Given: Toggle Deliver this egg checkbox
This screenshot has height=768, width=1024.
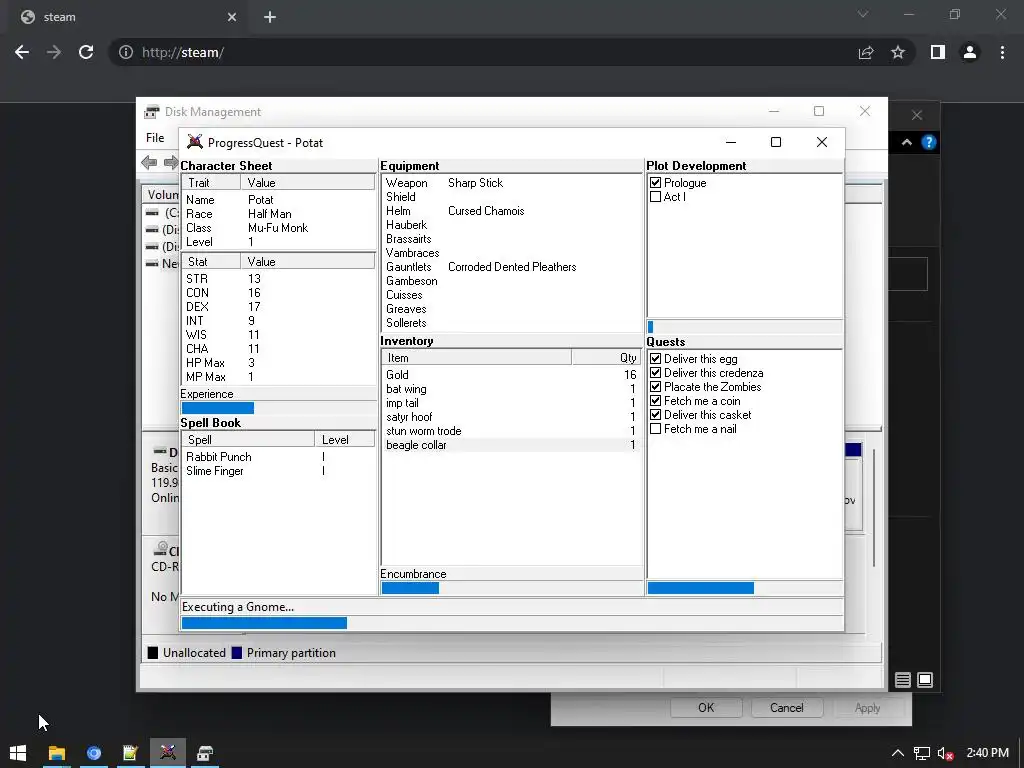Looking at the screenshot, I should tap(656, 359).
